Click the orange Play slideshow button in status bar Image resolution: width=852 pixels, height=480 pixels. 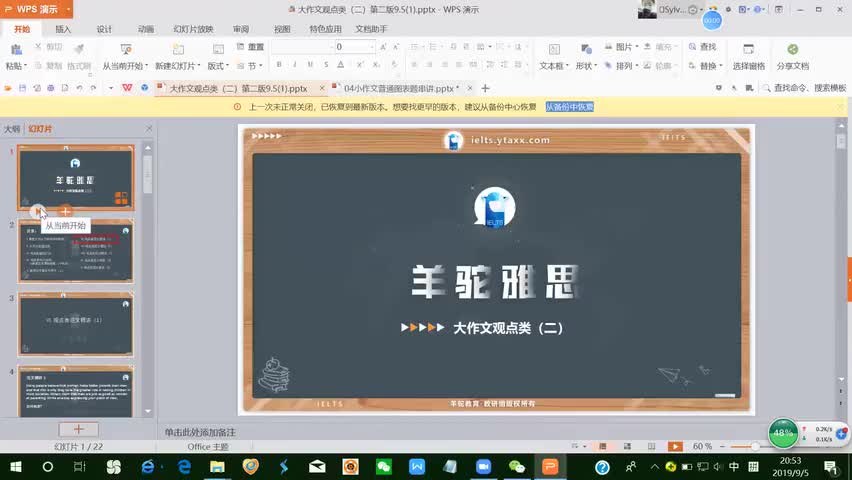[x=675, y=446]
